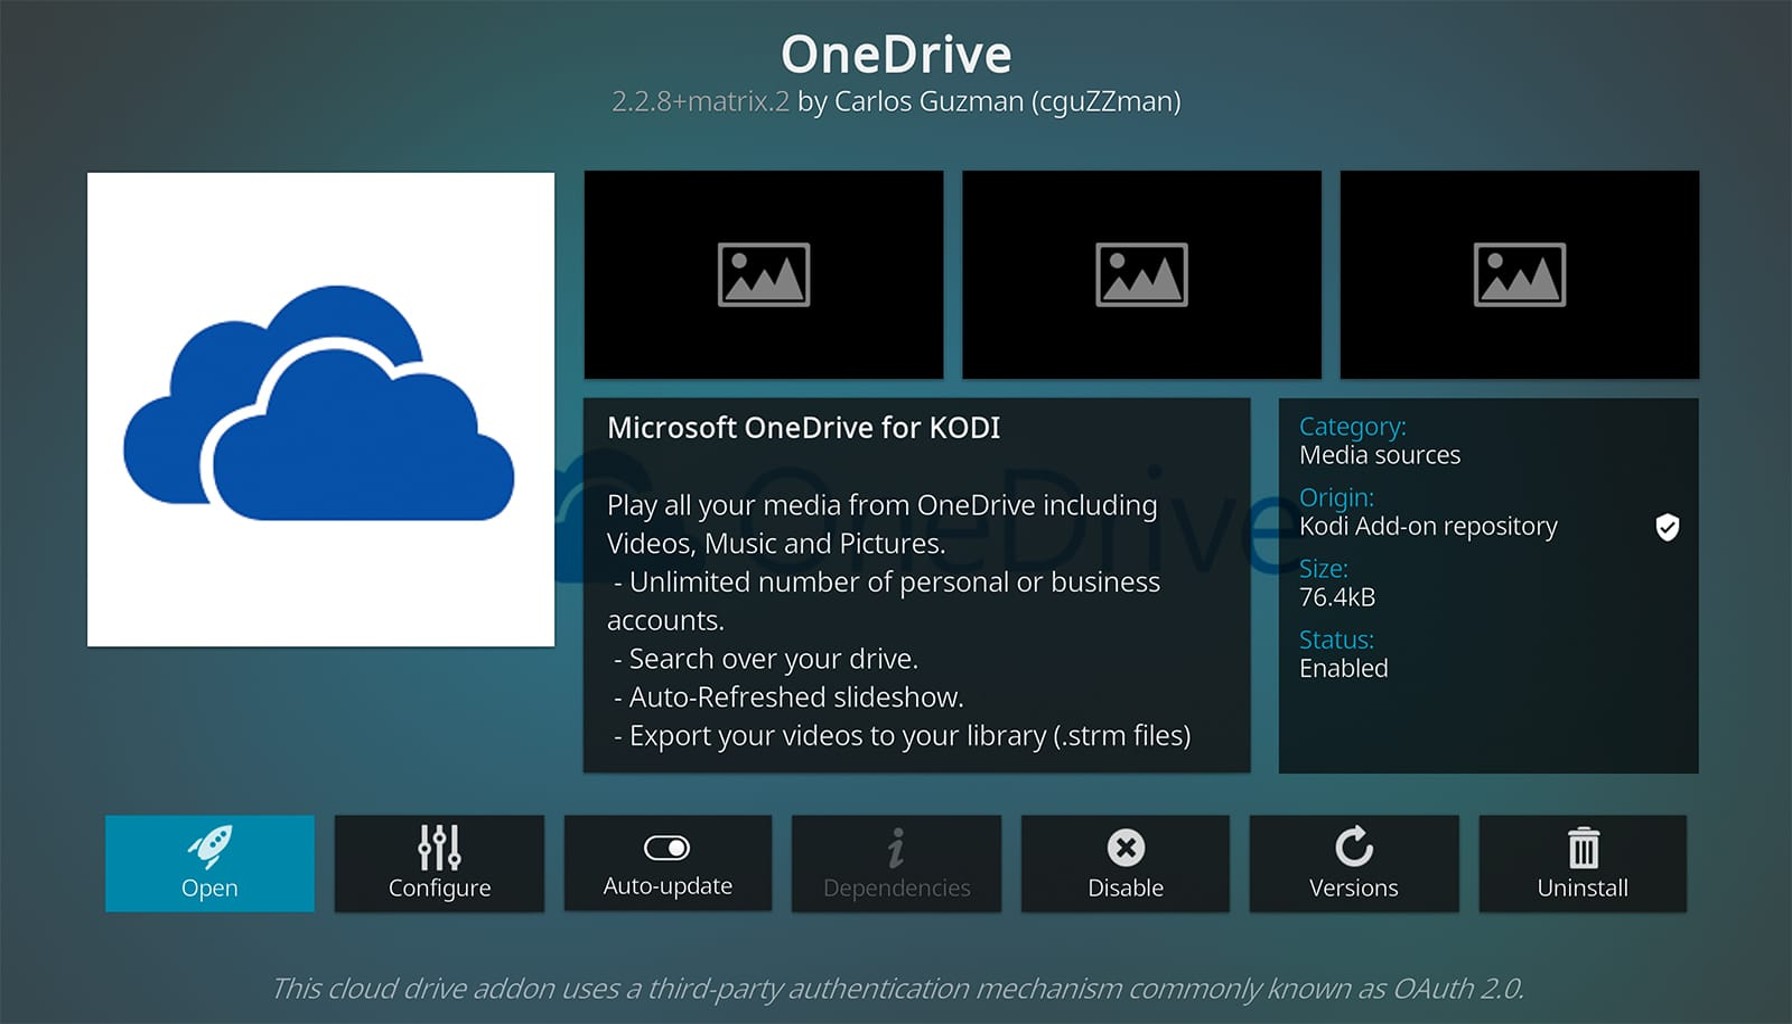Click the refresh arrow icon above Versions
Screen dimensions: 1792x1024
(1354, 846)
